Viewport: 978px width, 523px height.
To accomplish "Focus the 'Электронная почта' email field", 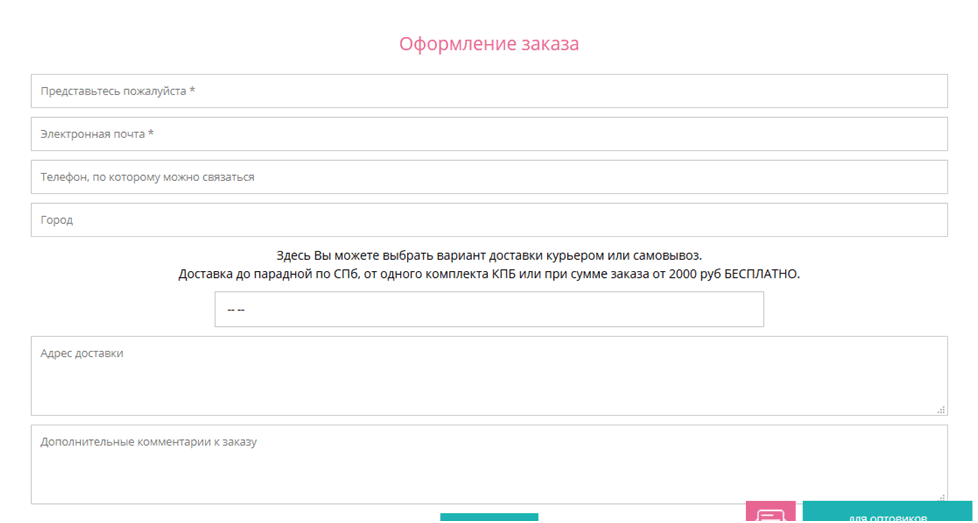I will click(489, 134).
